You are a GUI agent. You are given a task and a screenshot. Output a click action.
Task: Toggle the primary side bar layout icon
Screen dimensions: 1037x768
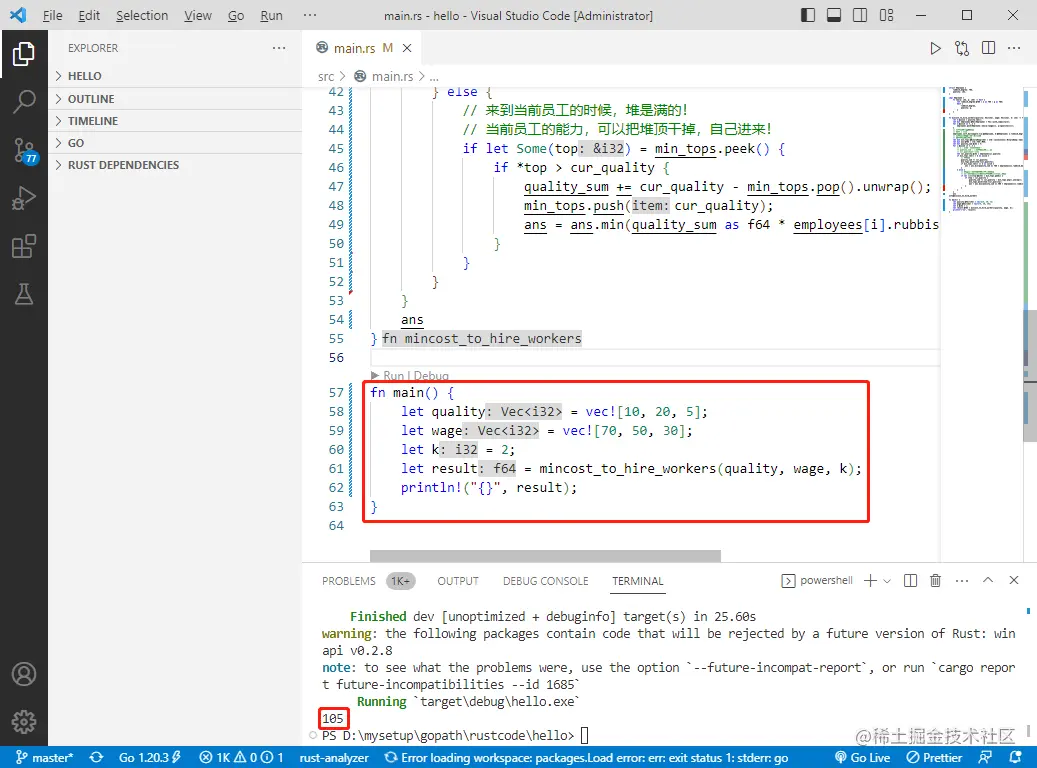(x=808, y=15)
